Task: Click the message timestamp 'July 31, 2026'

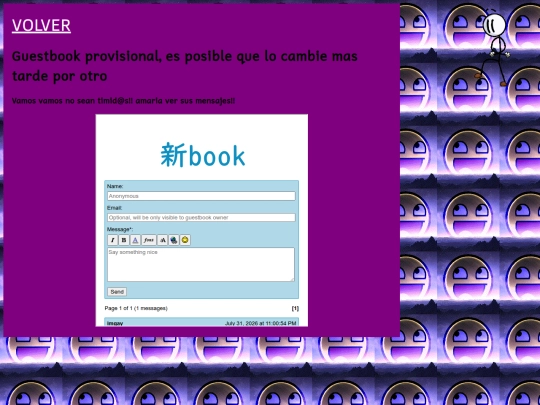Action: coord(260,323)
